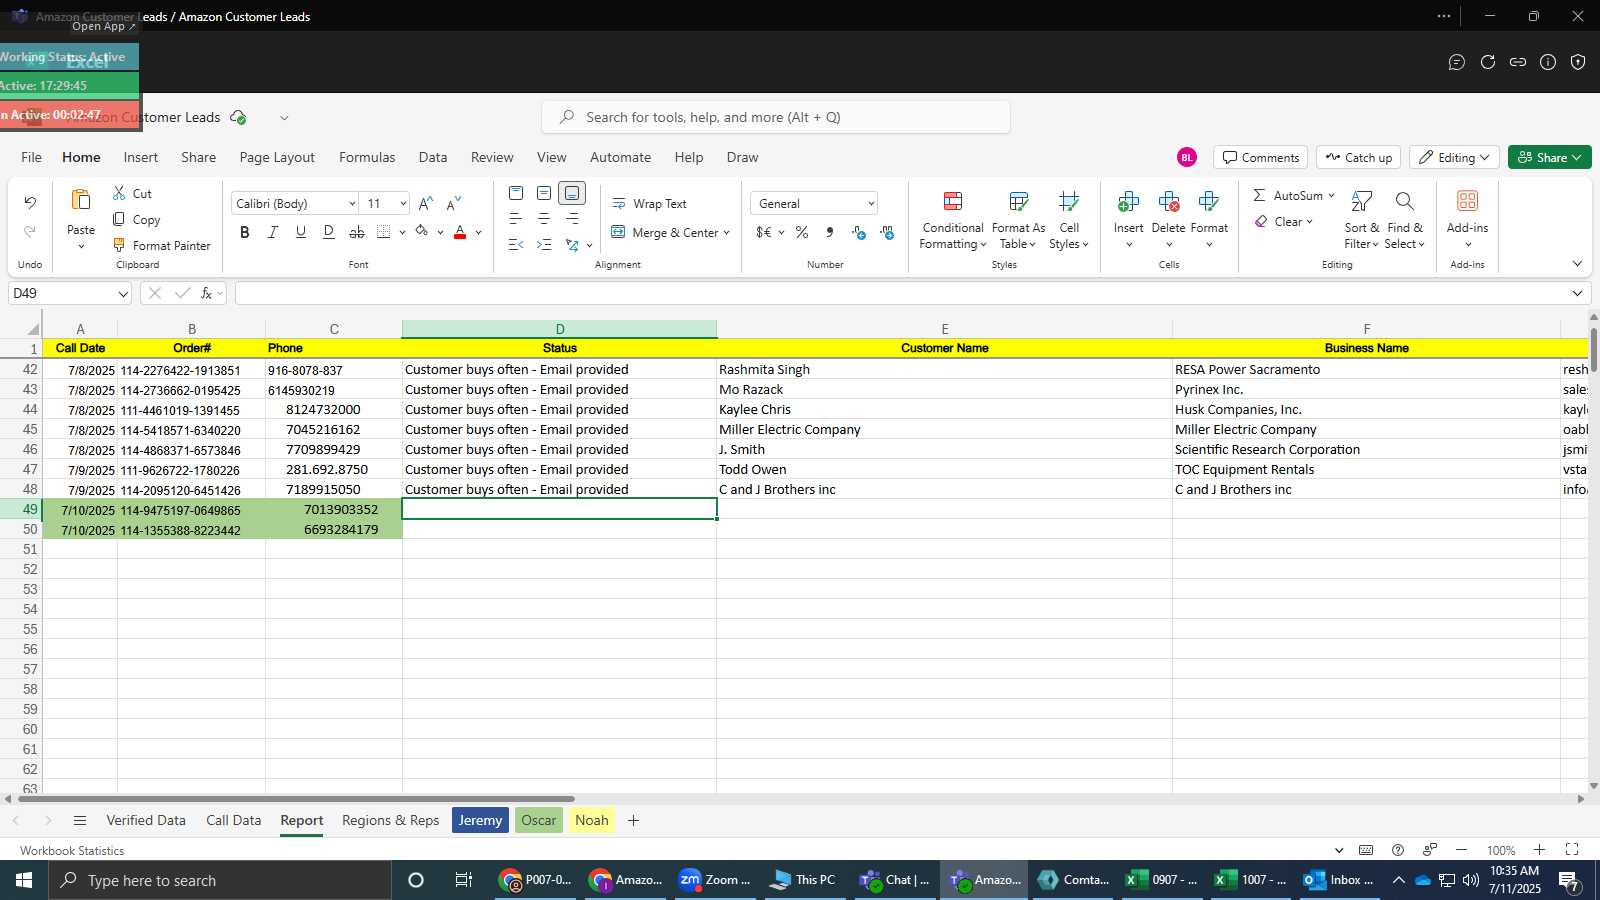
Task: Open the Insert ribbon tab
Action: (141, 157)
